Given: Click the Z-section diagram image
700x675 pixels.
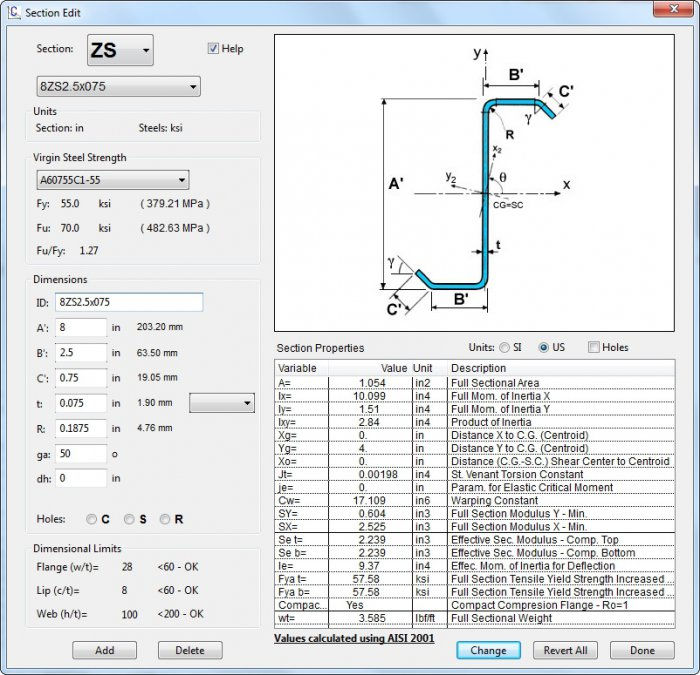Looking at the screenshot, I should (x=474, y=183).
